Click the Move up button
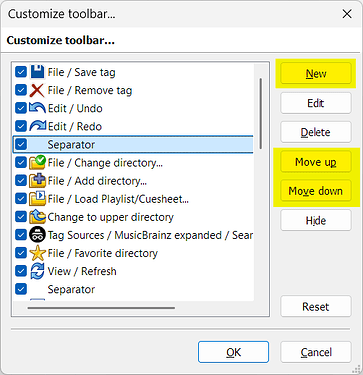The height and width of the screenshot is (375, 363). pyautogui.click(x=316, y=162)
